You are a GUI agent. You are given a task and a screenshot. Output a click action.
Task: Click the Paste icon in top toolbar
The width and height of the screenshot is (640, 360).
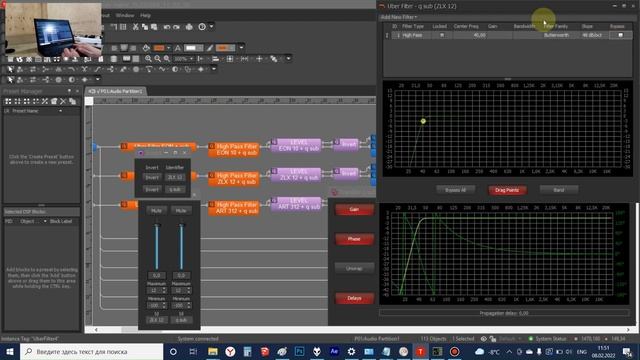click(154, 27)
